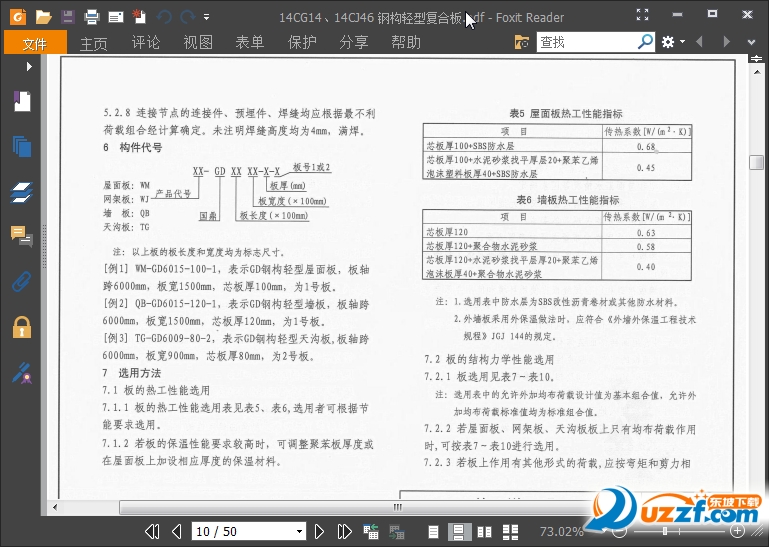Open the search settings gear dropdown
Image resolution: width=769 pixels, height=547 pixels.
coord(672,42)
